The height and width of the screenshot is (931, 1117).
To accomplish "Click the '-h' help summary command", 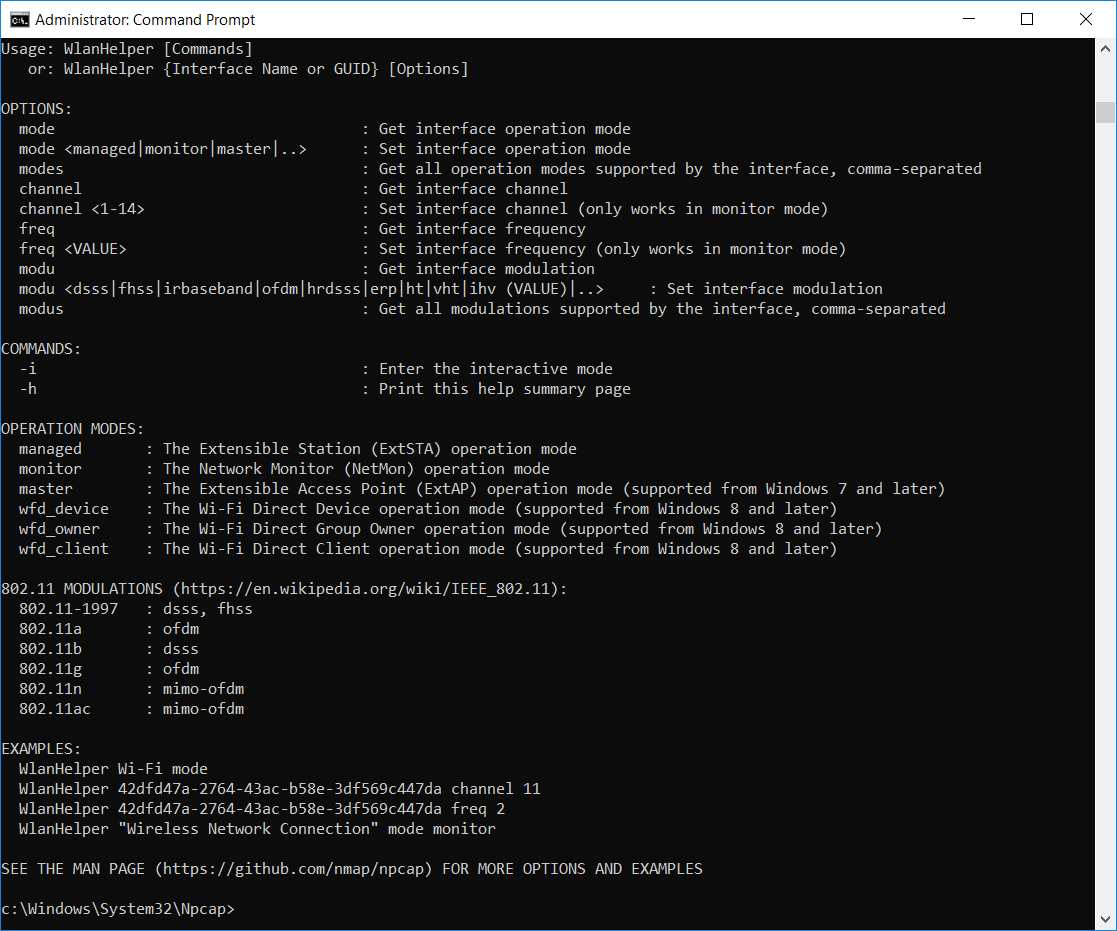I will (x=28, y=389).
